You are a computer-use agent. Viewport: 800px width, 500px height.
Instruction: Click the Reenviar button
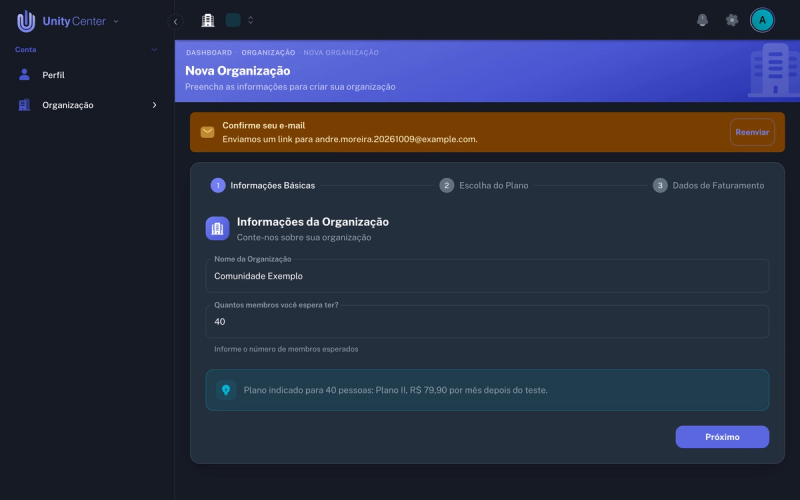752,132
